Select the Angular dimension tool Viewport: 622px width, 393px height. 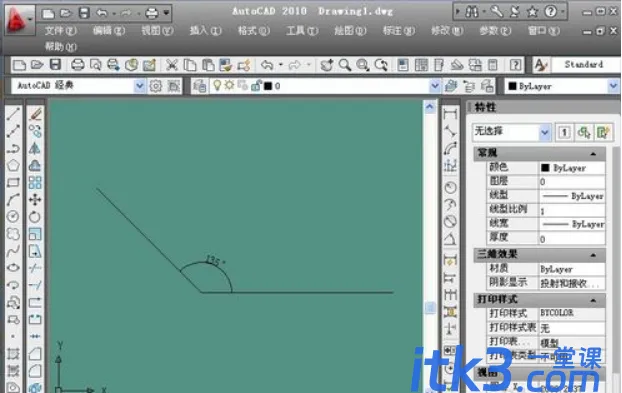pyautogui.click(x=450, y=239)
